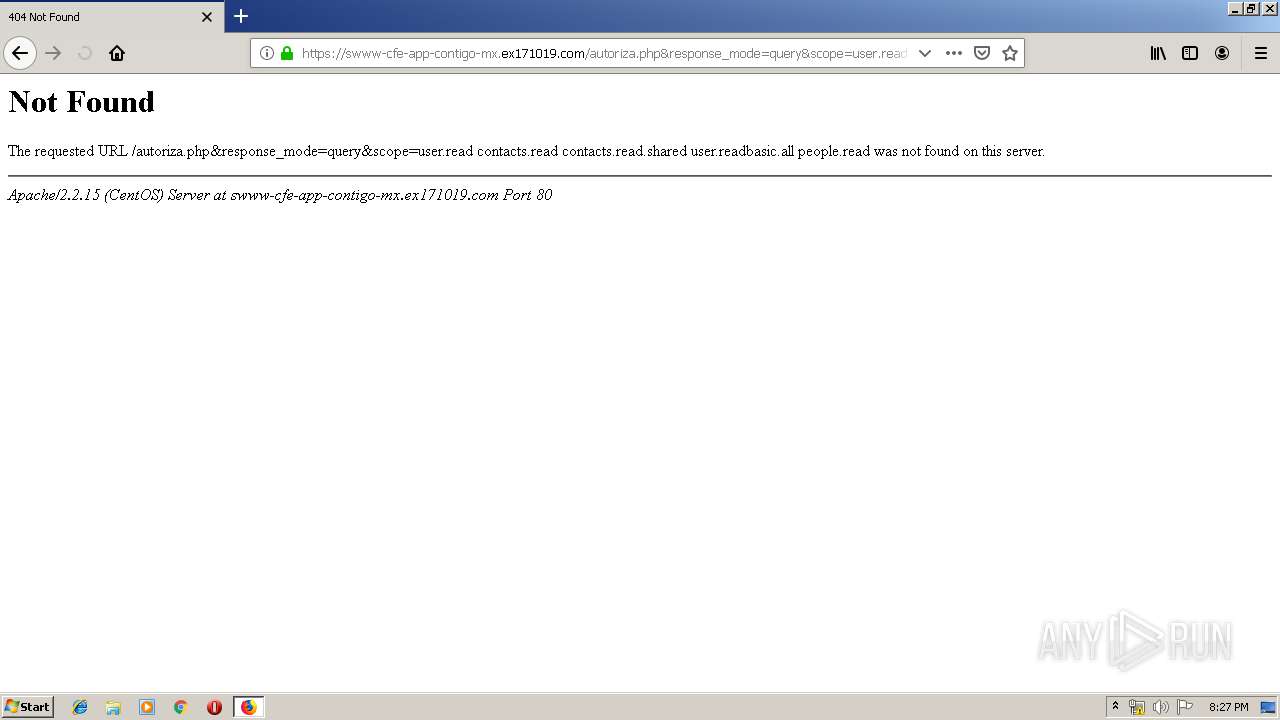Launch Opera browser from taskbar
The width and height of the screenshot is (1280, 720).
[x=214, y=707]
